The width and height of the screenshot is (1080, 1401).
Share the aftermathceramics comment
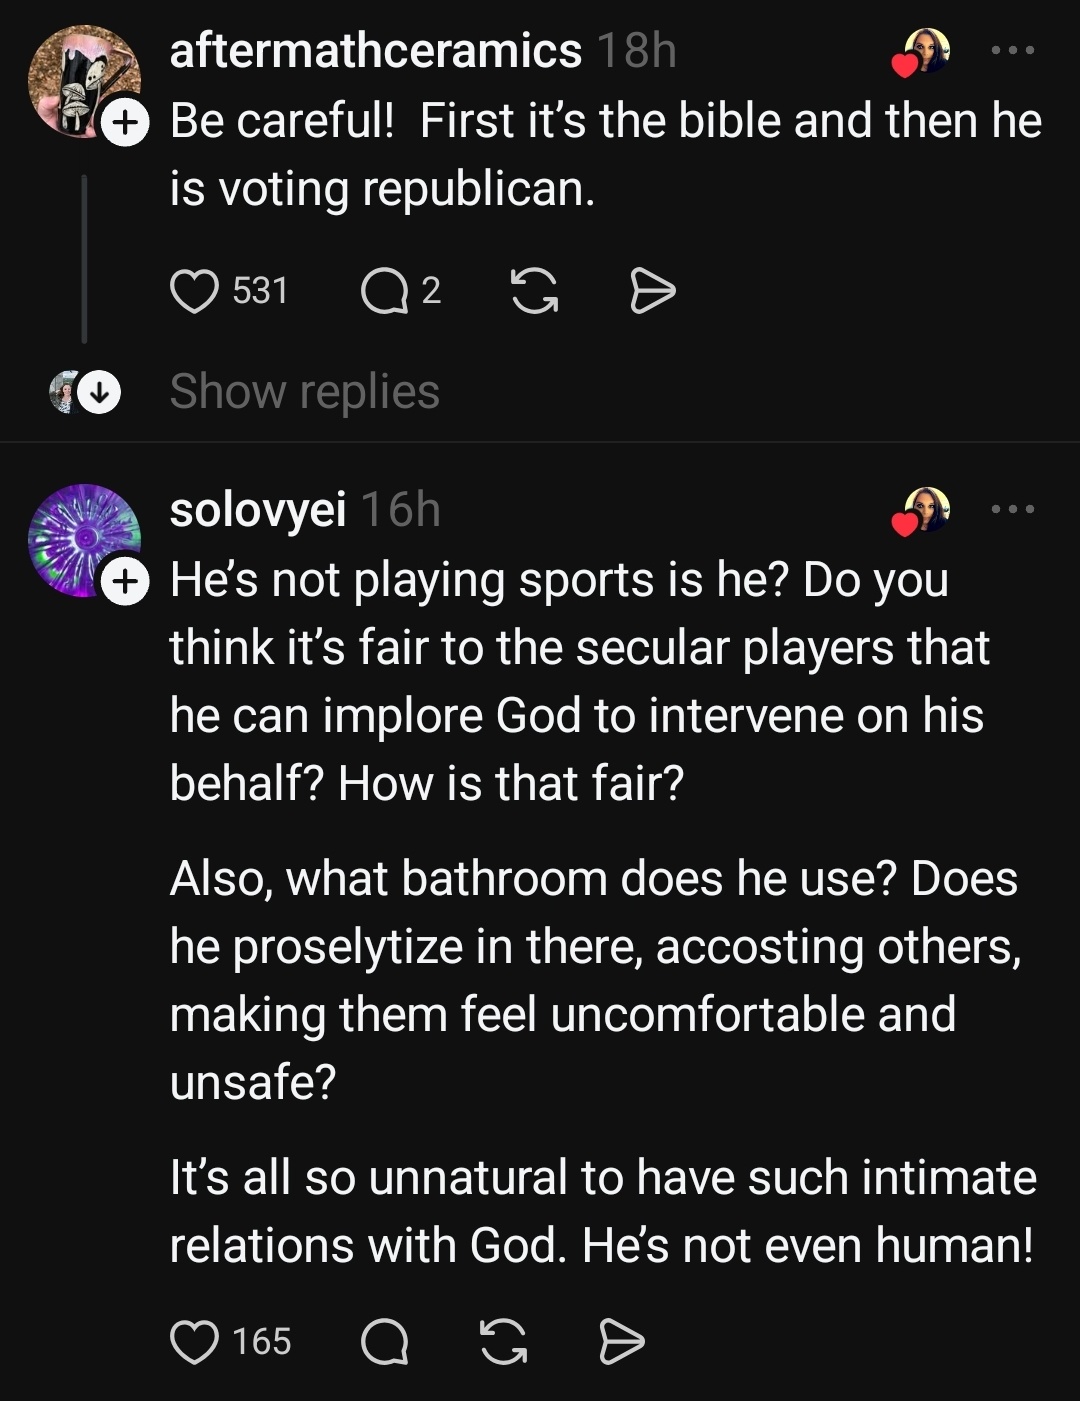[653, 291]
